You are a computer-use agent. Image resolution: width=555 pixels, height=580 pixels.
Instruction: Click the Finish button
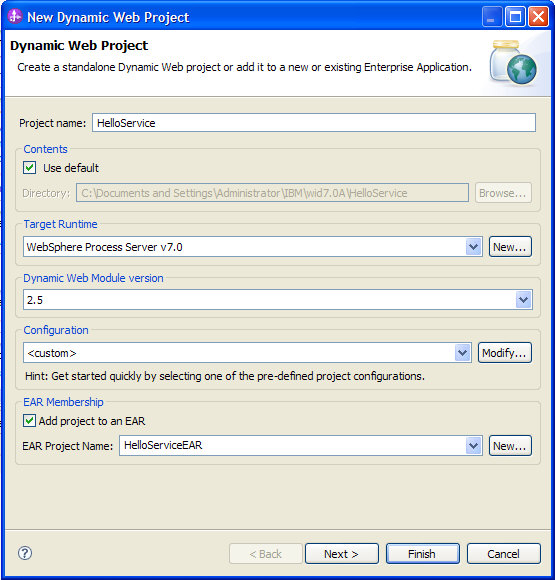pos(423,554)
